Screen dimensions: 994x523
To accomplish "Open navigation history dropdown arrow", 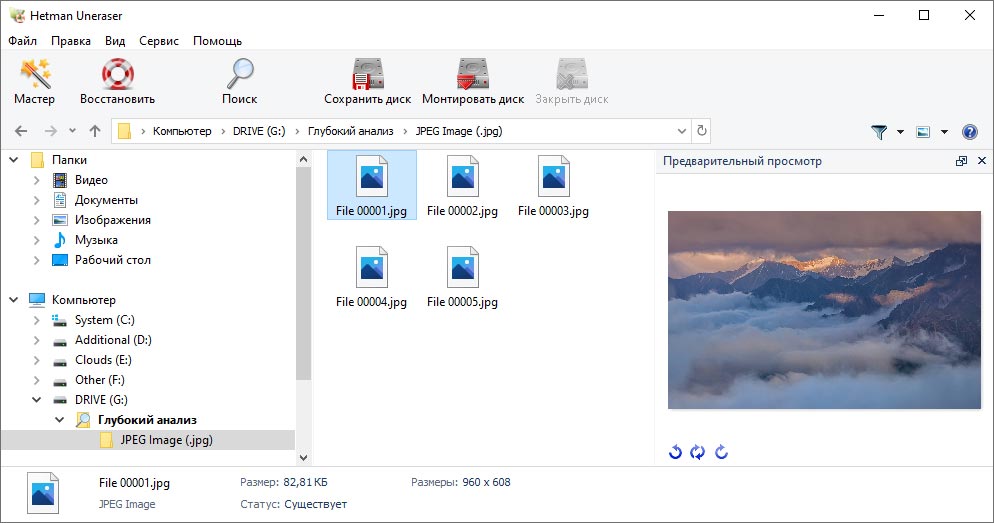I will [72, 131].
